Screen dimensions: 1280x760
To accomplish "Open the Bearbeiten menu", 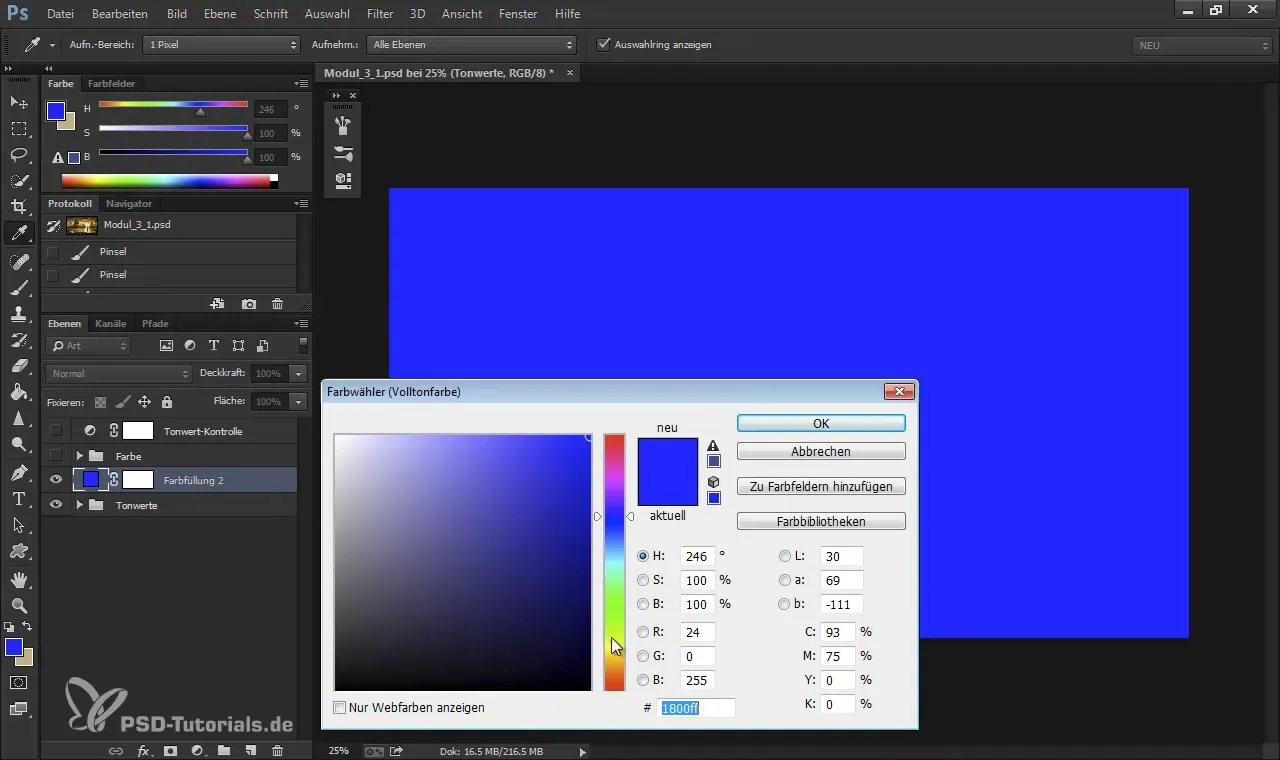I will point(120,14).
